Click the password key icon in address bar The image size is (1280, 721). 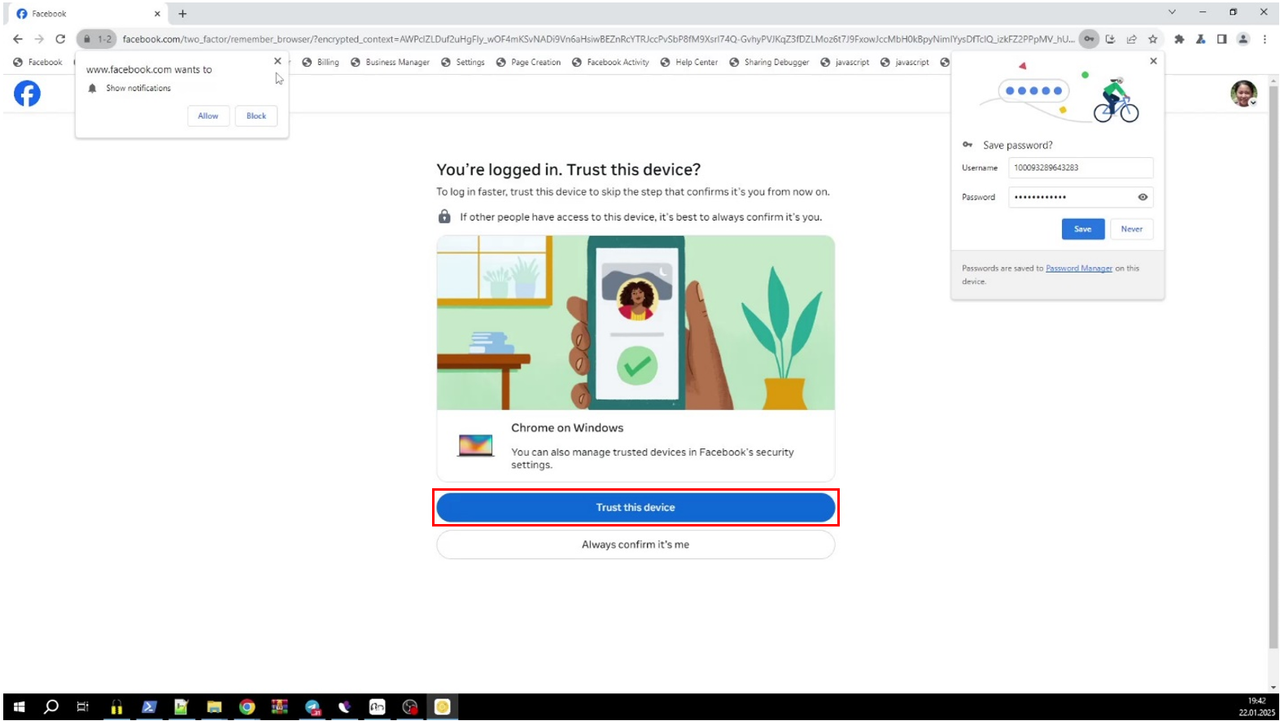click(x=1089, y=39)
